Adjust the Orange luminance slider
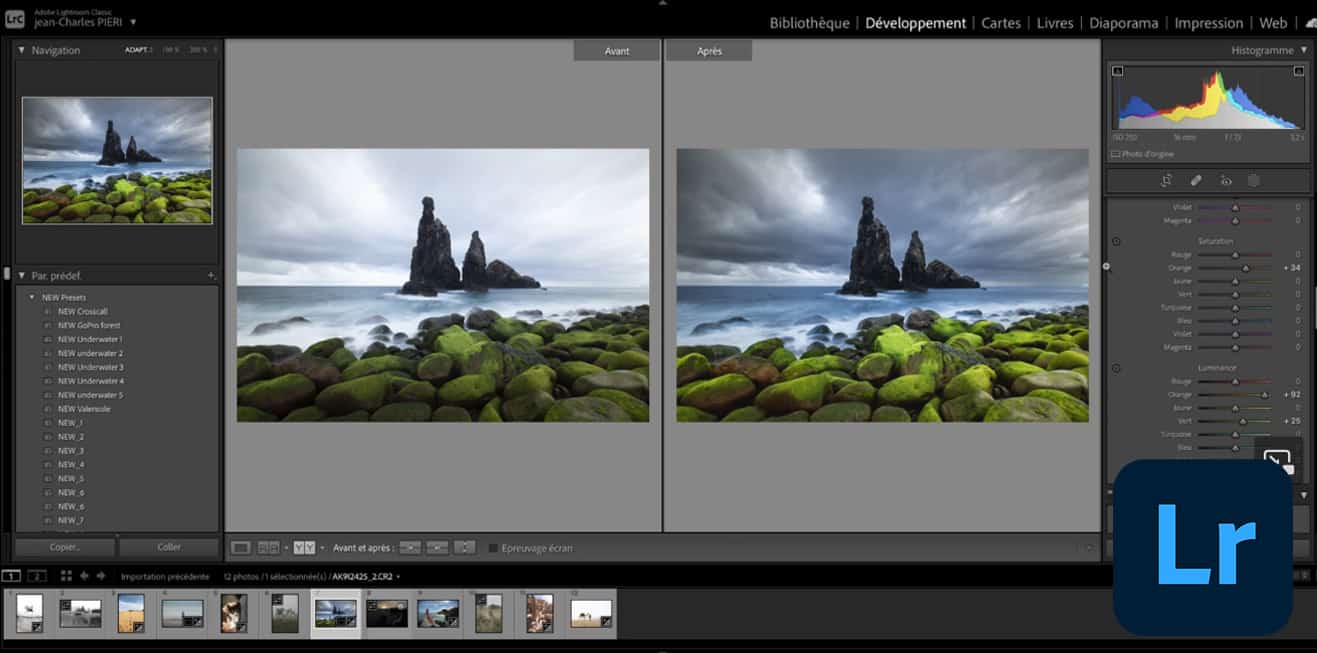Viewport: 1317px width, 653px height. (1265, 395)
